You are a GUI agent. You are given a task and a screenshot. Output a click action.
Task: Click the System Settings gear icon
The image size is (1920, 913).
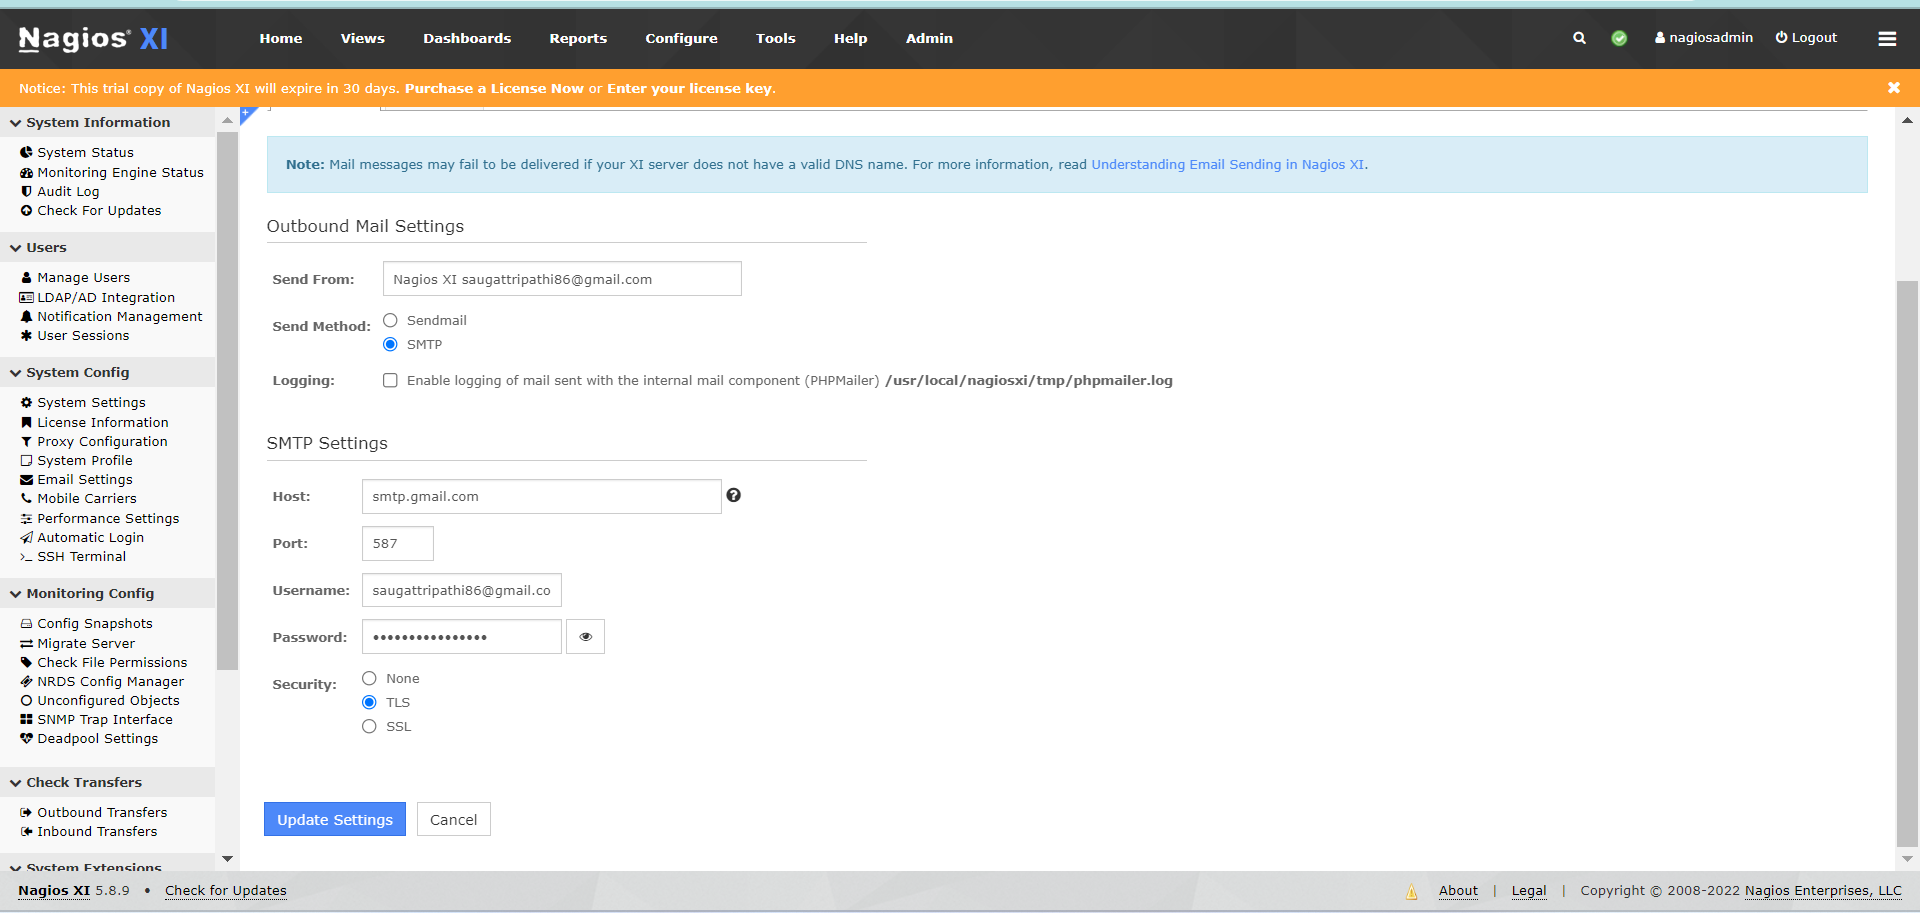[26, 402]
